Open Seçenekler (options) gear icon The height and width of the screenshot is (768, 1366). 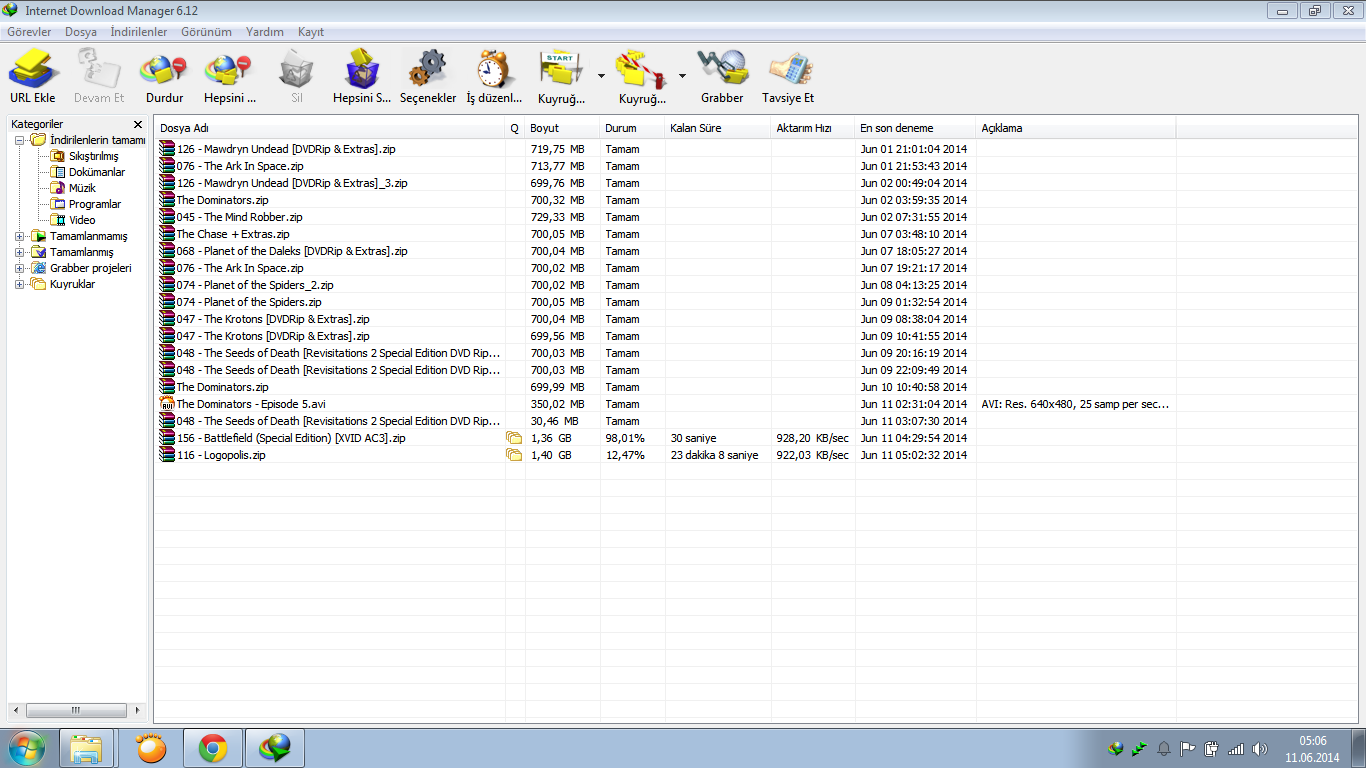[427, 69]
